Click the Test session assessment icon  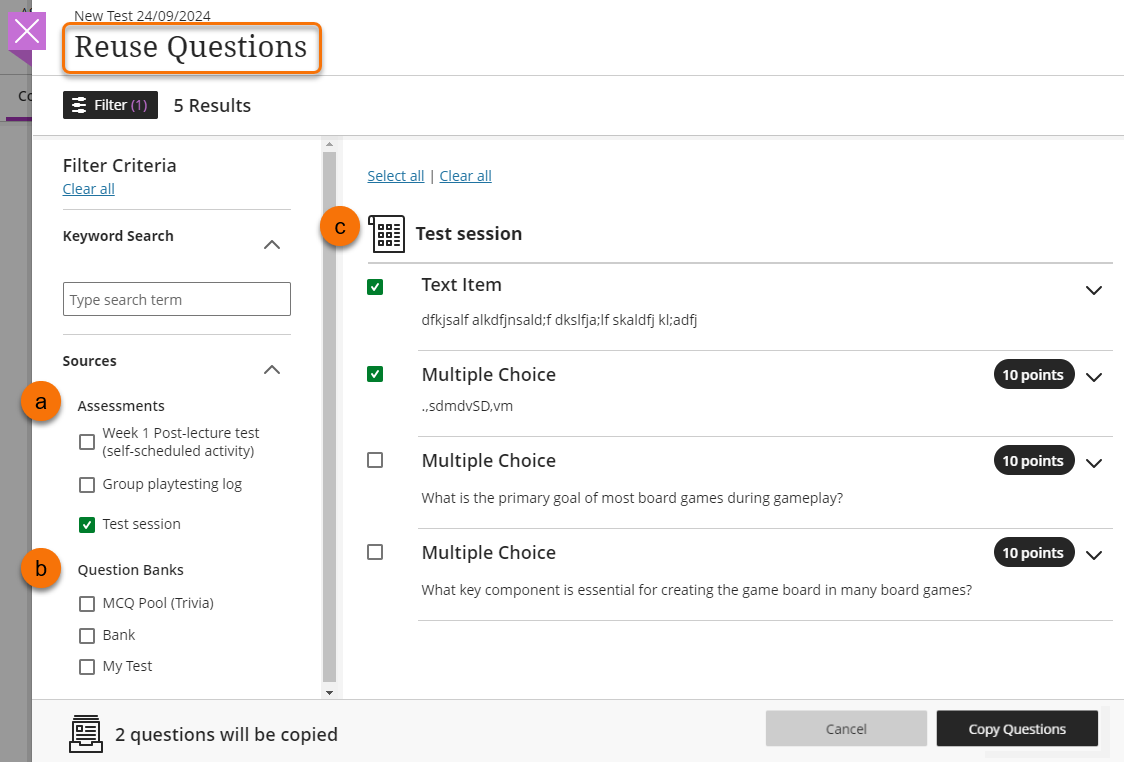pyautogui.click(x=387, y=233)
